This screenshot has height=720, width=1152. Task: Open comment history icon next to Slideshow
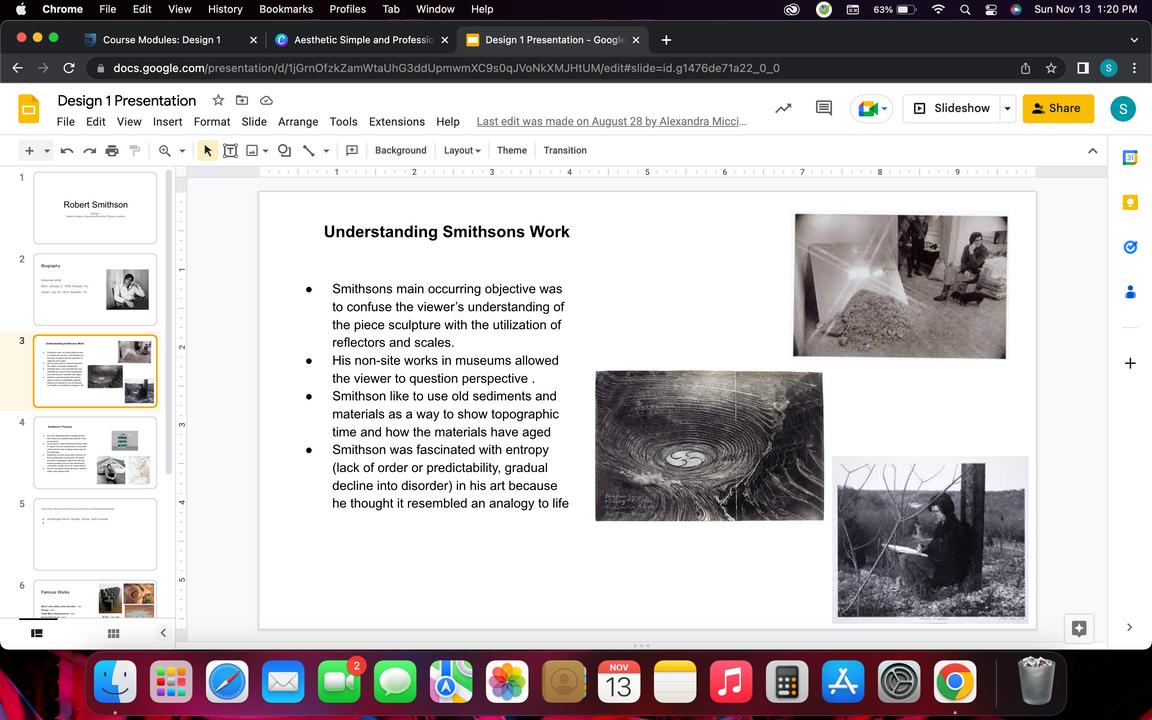click(824, 108)
